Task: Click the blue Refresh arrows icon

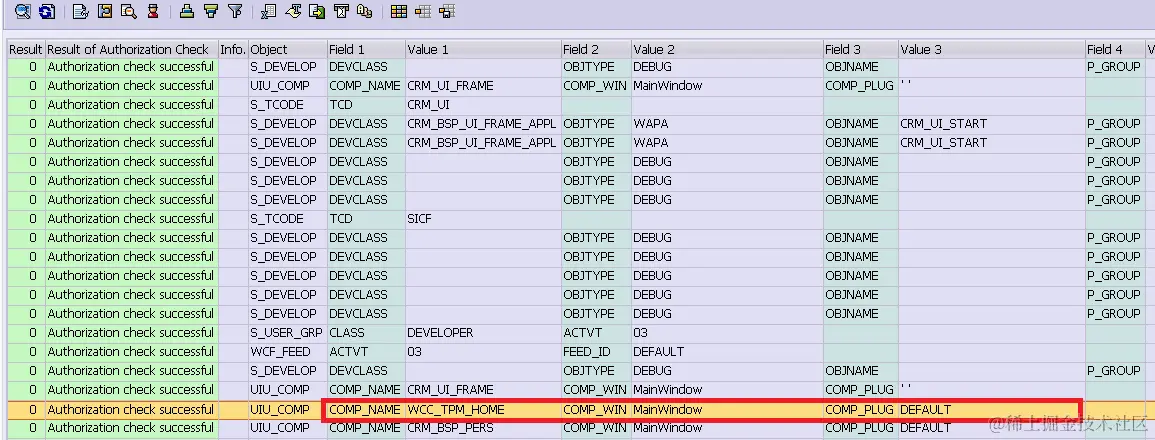Action: [x=46, y=11]
